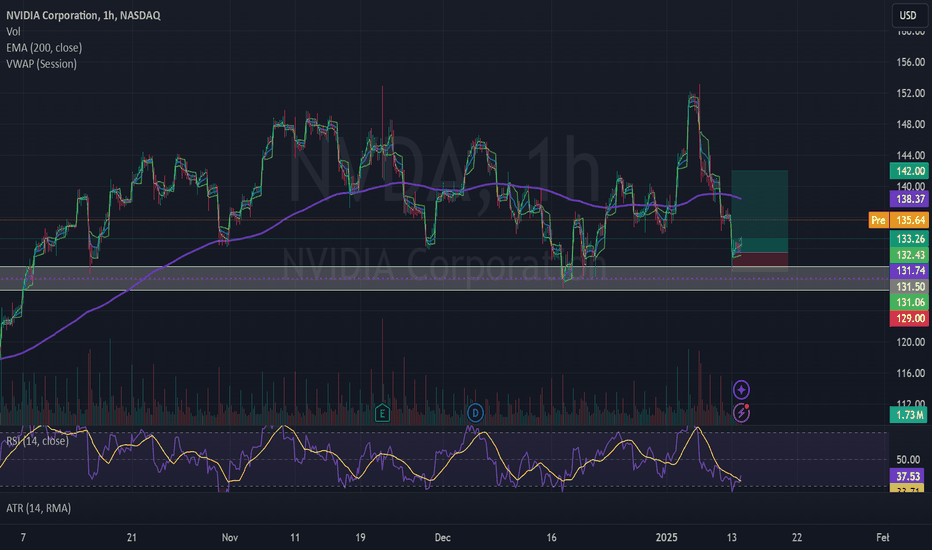Select the Vol indicator legend
The width and height of the screenshot is (932, 550).
pyautogui.click(x=13, y=32)
